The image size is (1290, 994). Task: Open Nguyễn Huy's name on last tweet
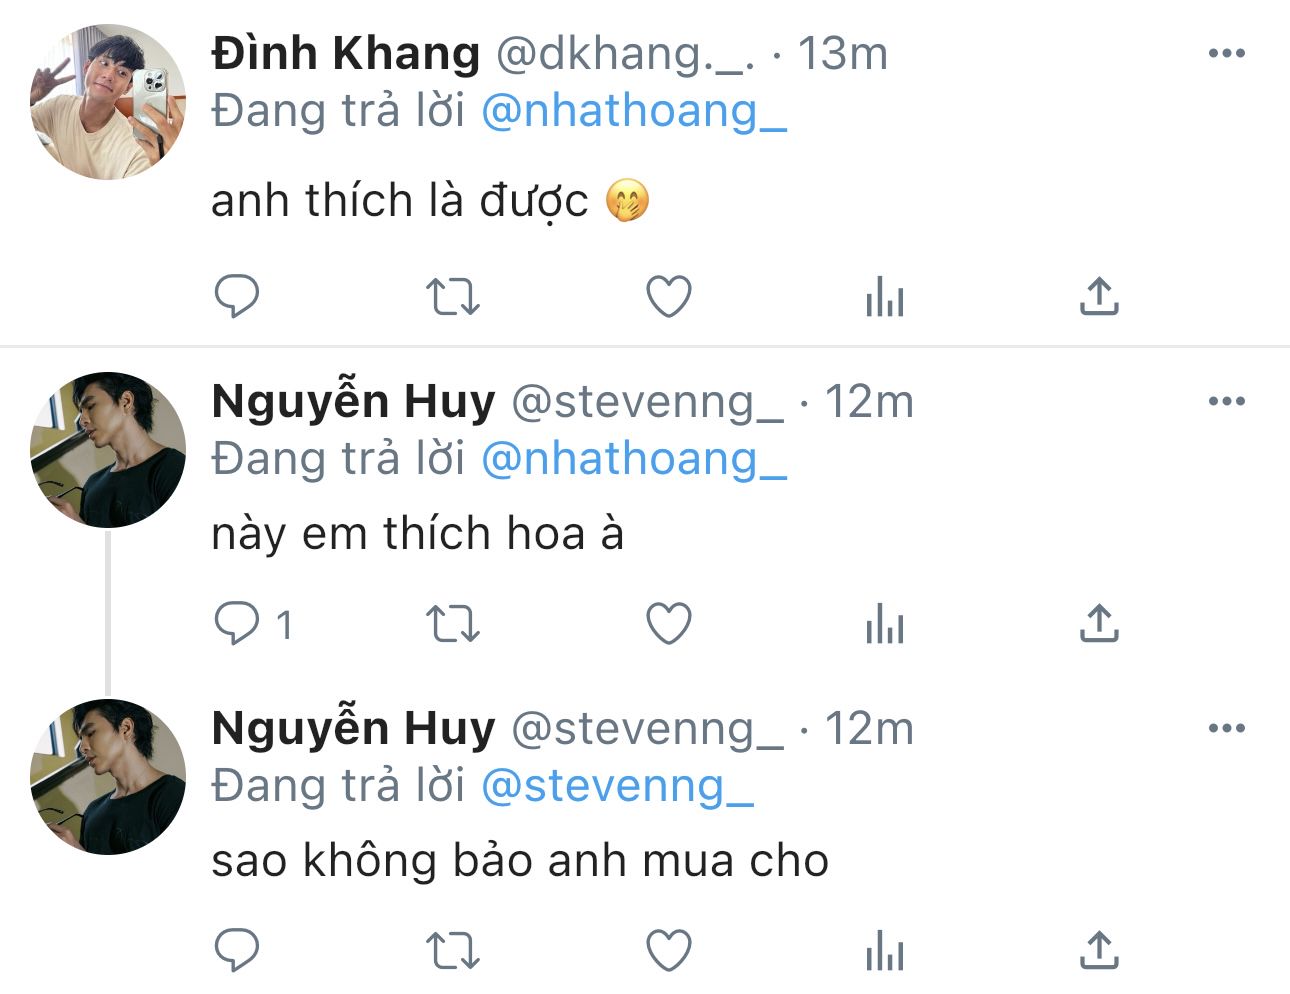point(353,728)
